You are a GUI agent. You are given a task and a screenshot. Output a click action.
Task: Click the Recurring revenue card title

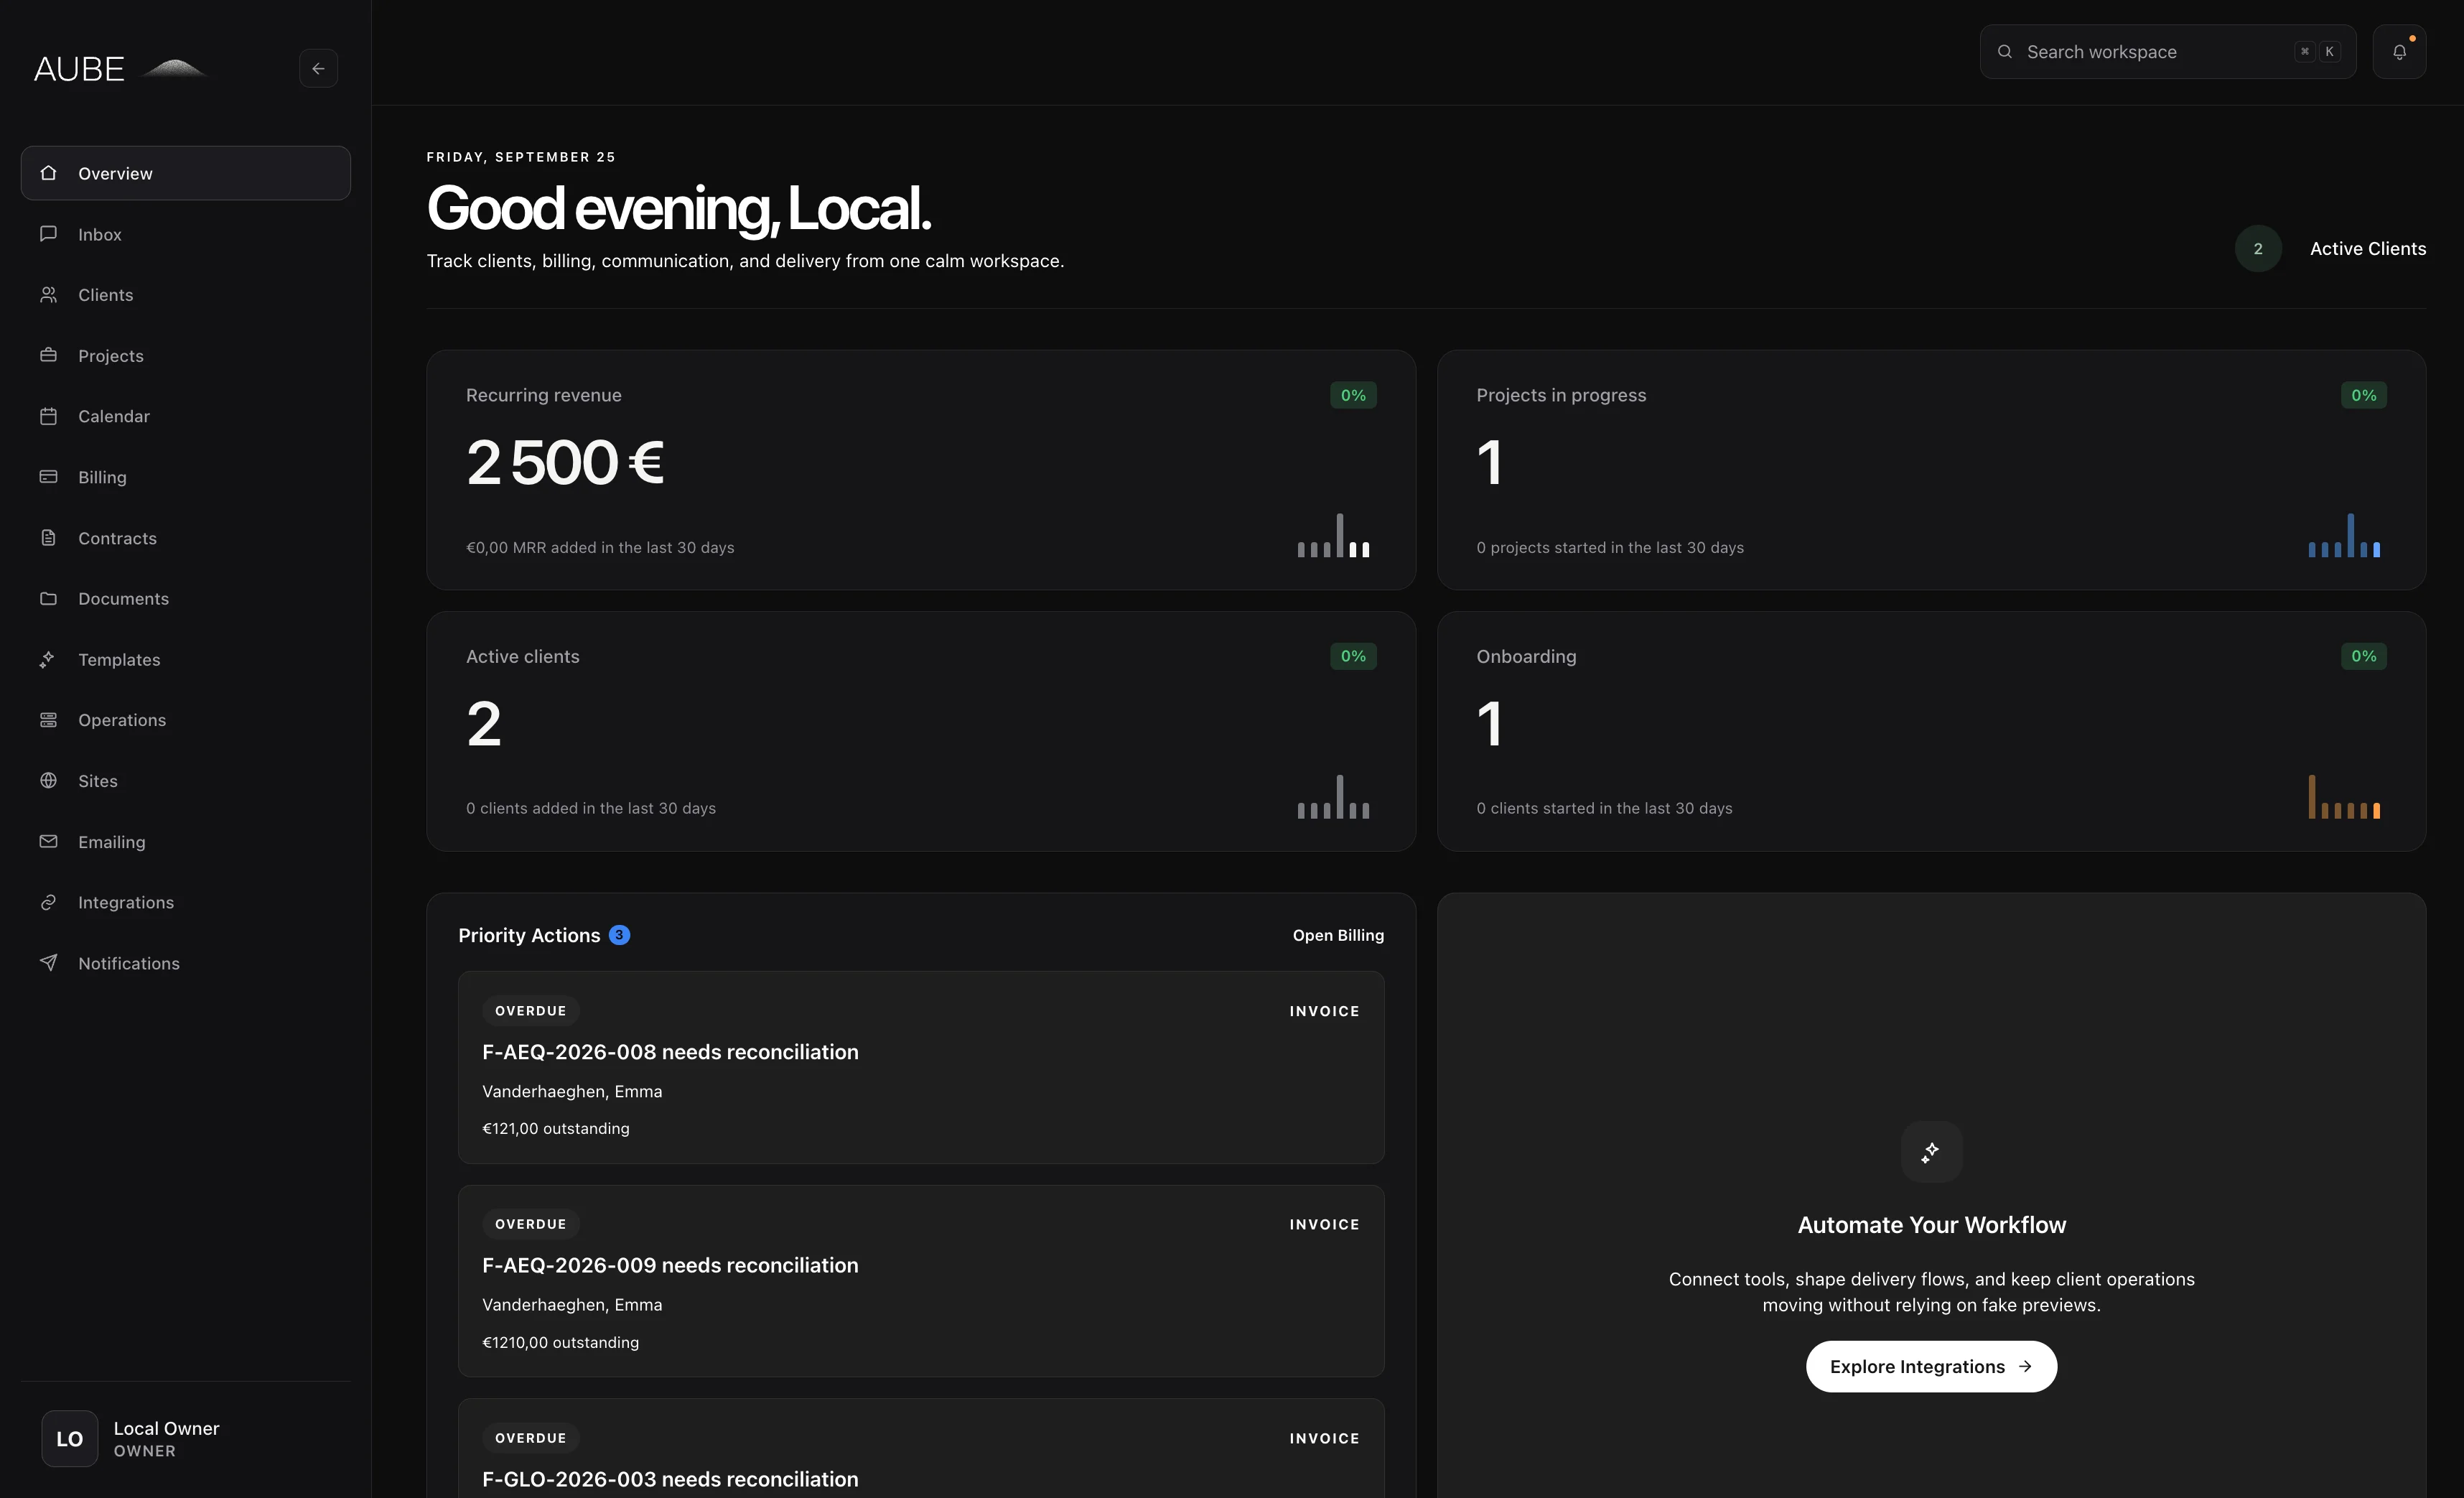coord(543,395)
